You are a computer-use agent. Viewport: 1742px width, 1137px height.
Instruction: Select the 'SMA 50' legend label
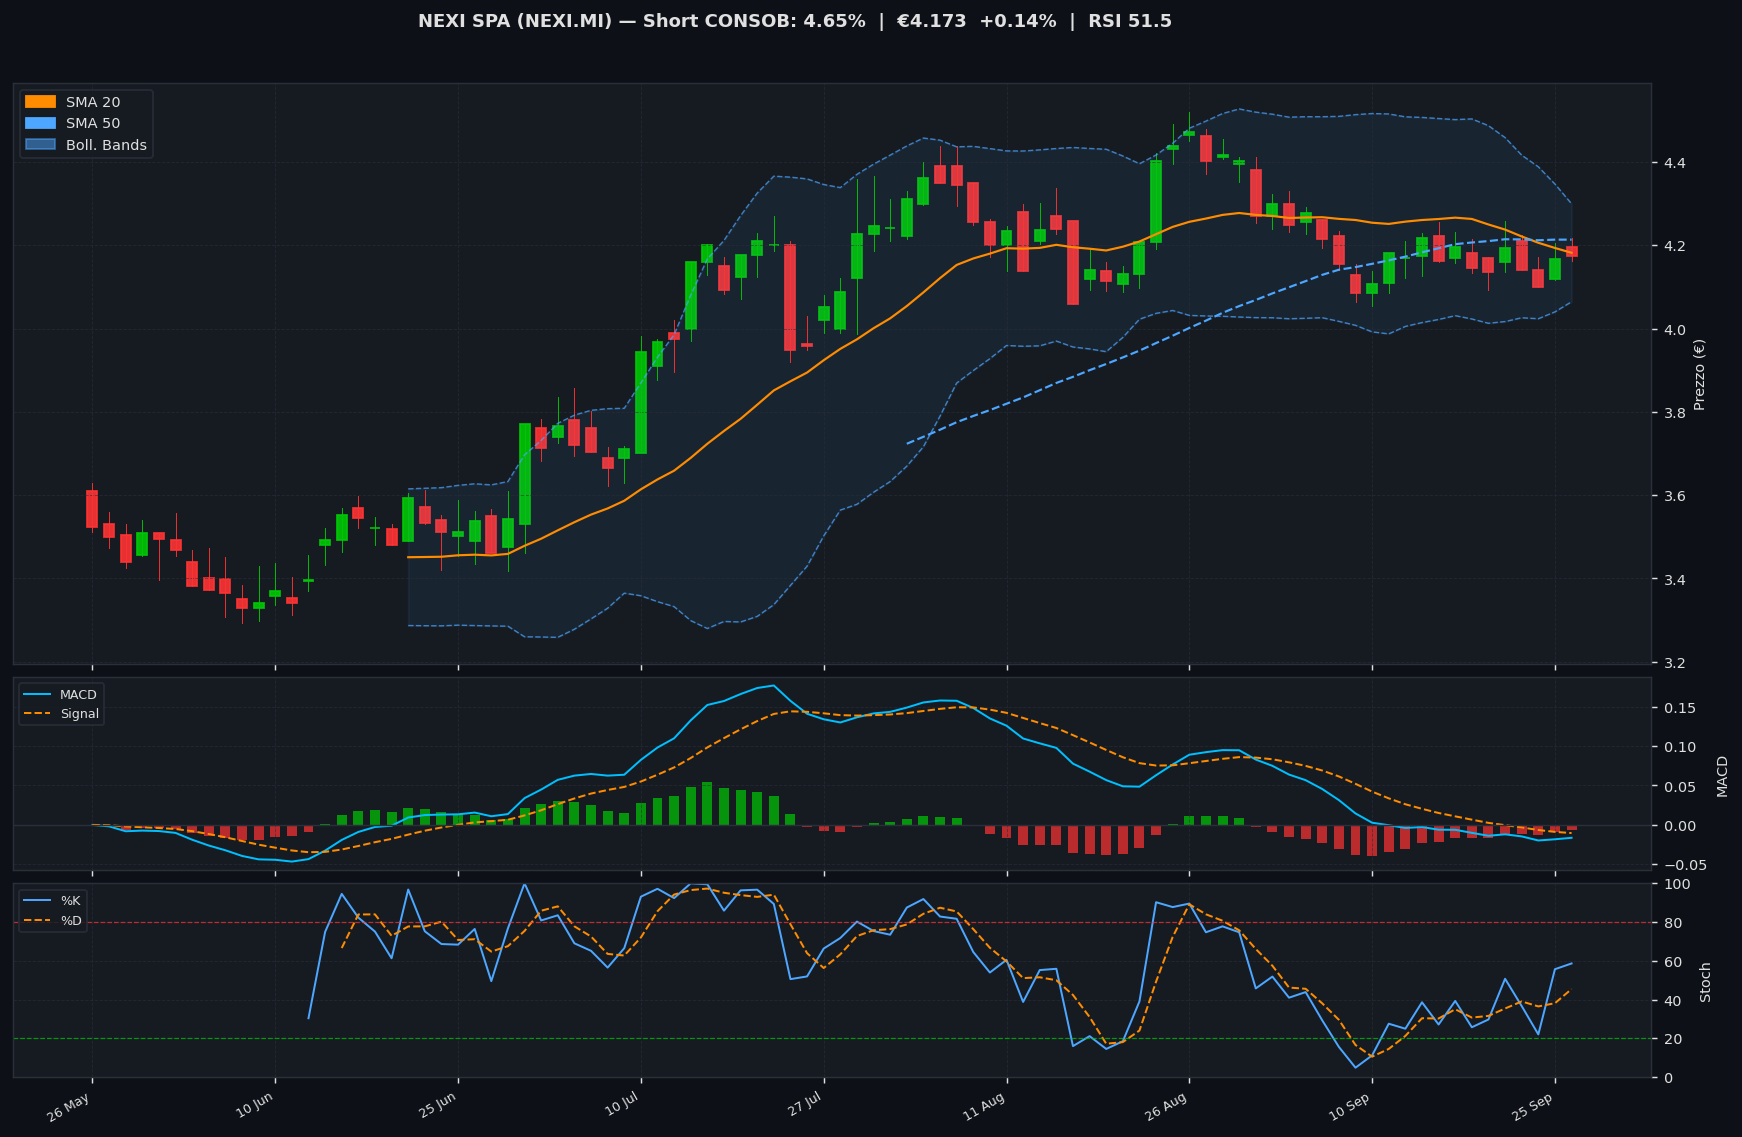93,124
